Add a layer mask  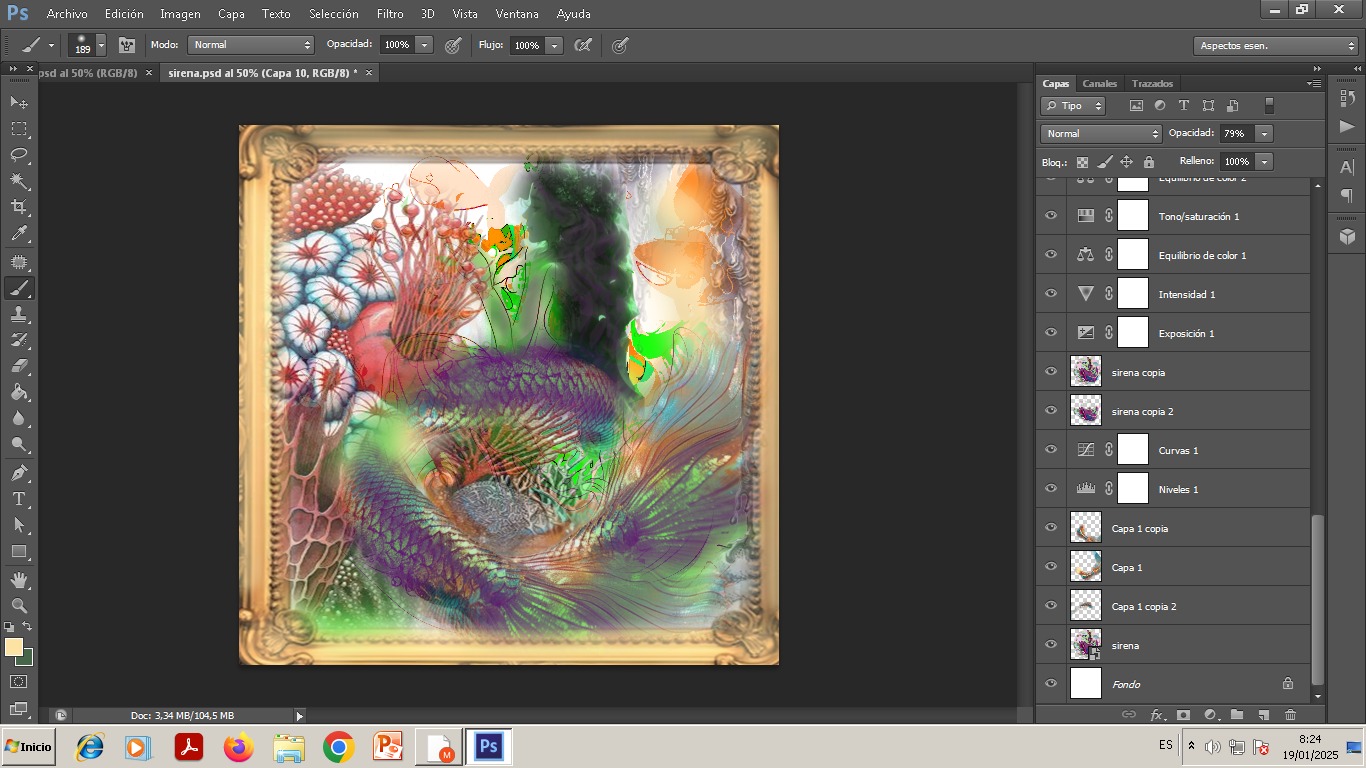pos(1184,715)
